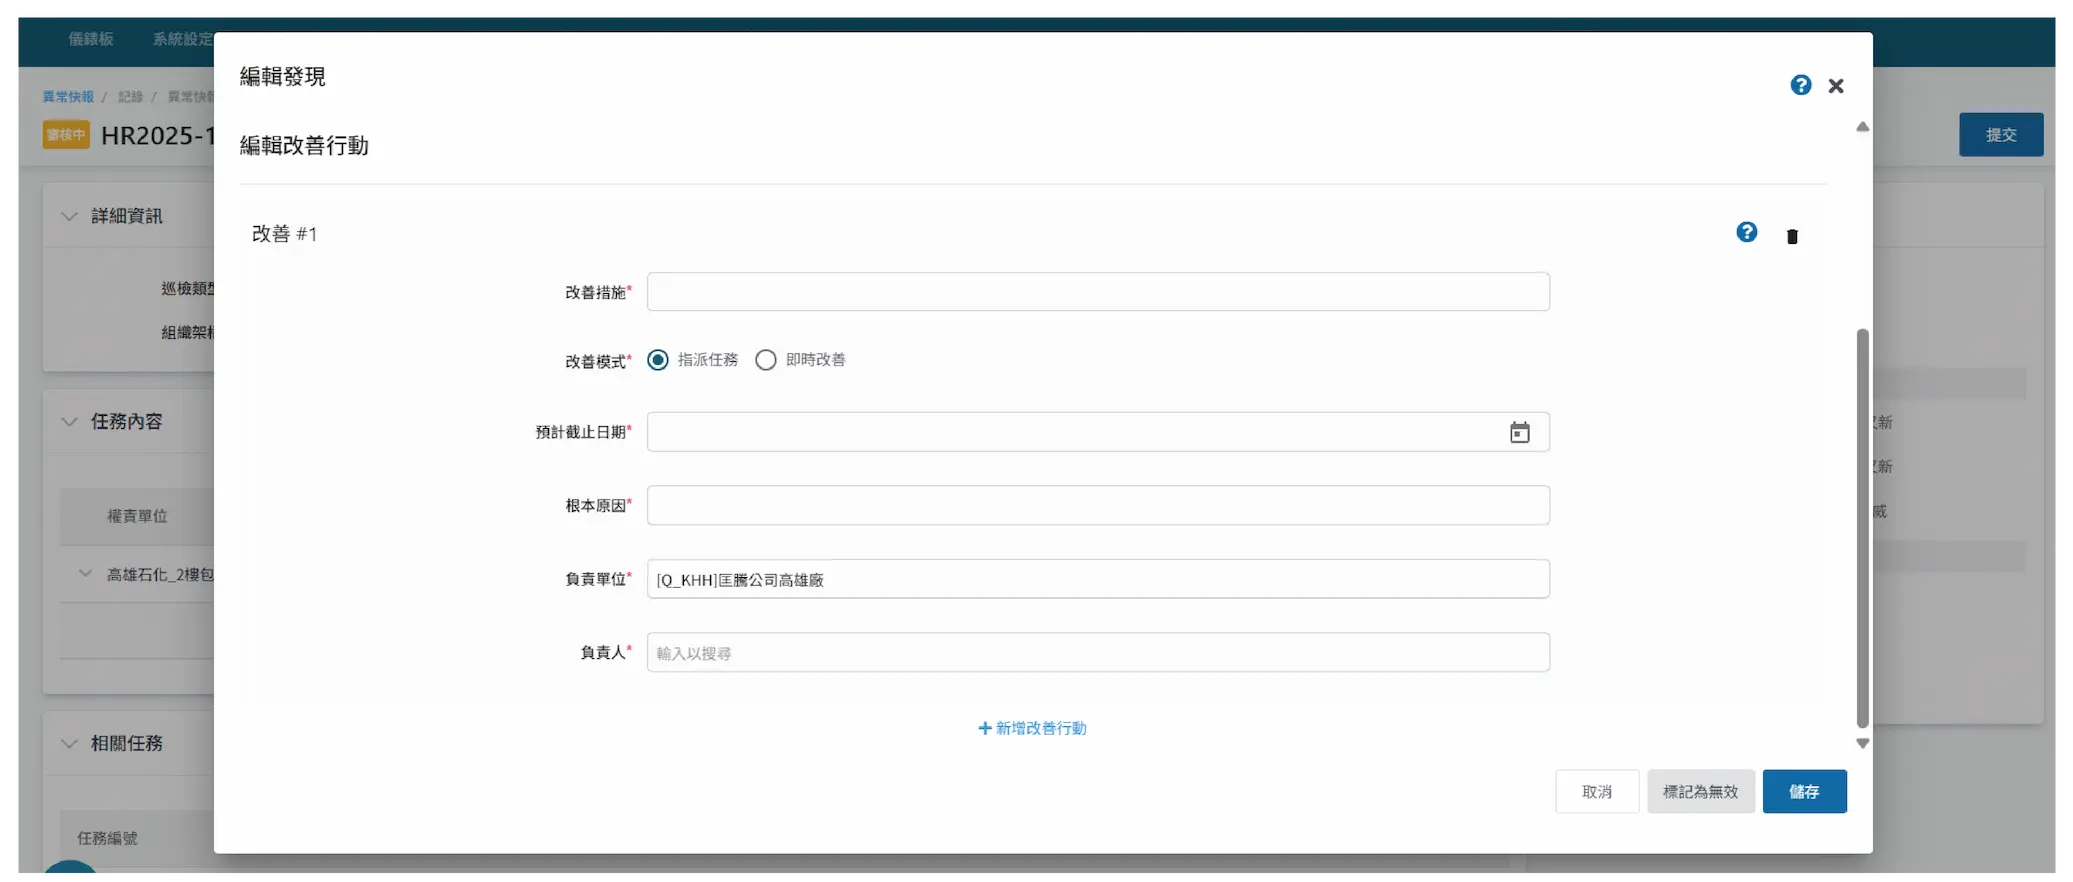Image resolution: width=2073 pixels, height=882 pixels.
Task: Click the scroll down arrow in dialog
Action: pyautogui.click(x=1862, y=743)
